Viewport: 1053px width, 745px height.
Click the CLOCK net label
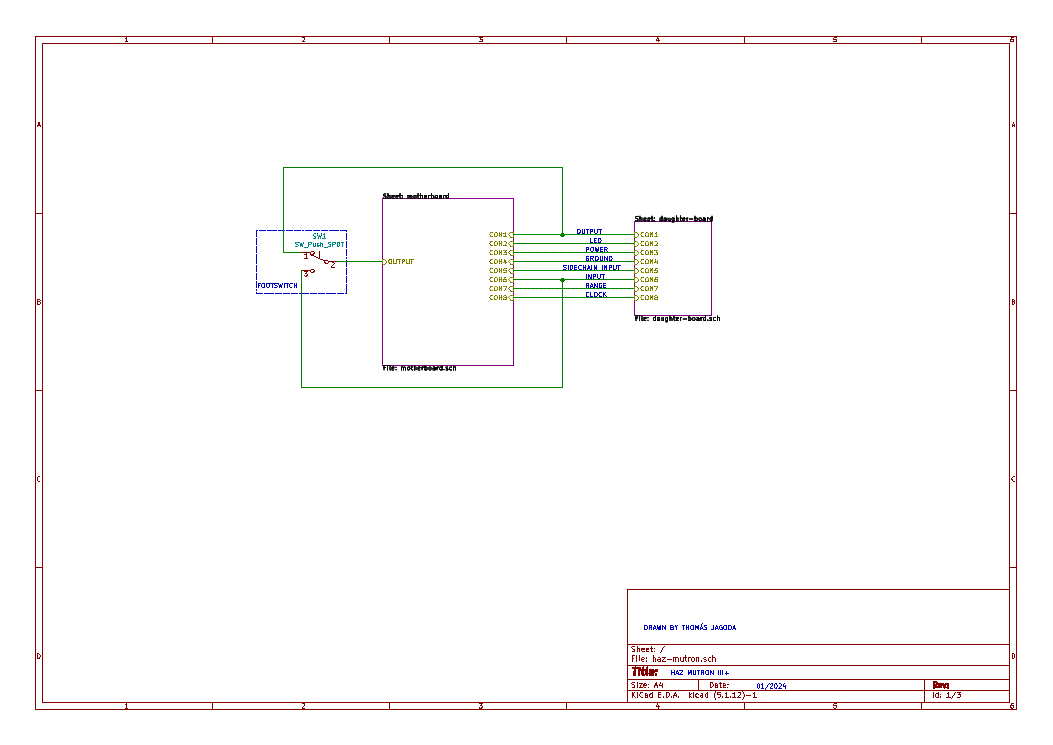596,294
